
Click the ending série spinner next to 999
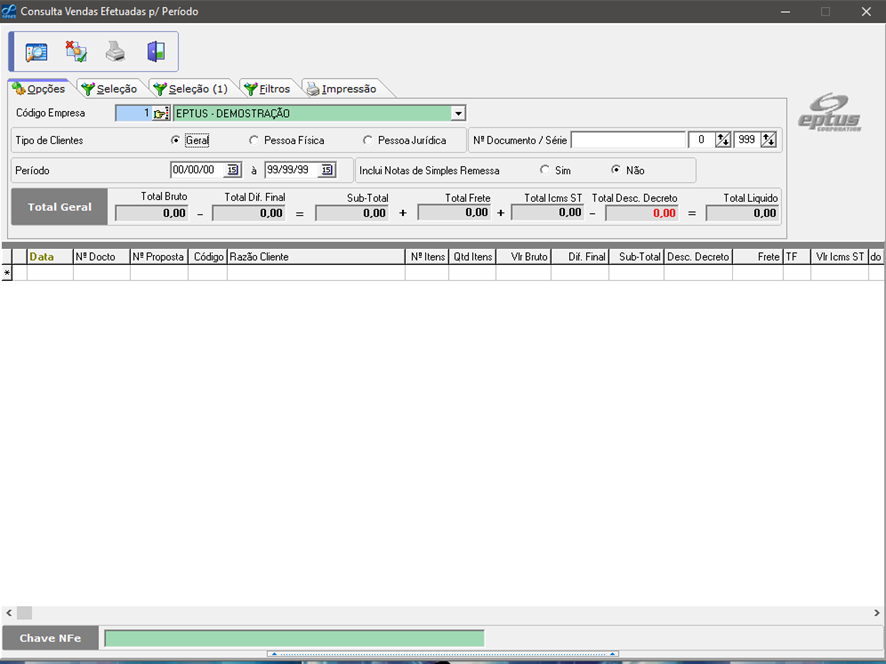click(x=768, y=140)
